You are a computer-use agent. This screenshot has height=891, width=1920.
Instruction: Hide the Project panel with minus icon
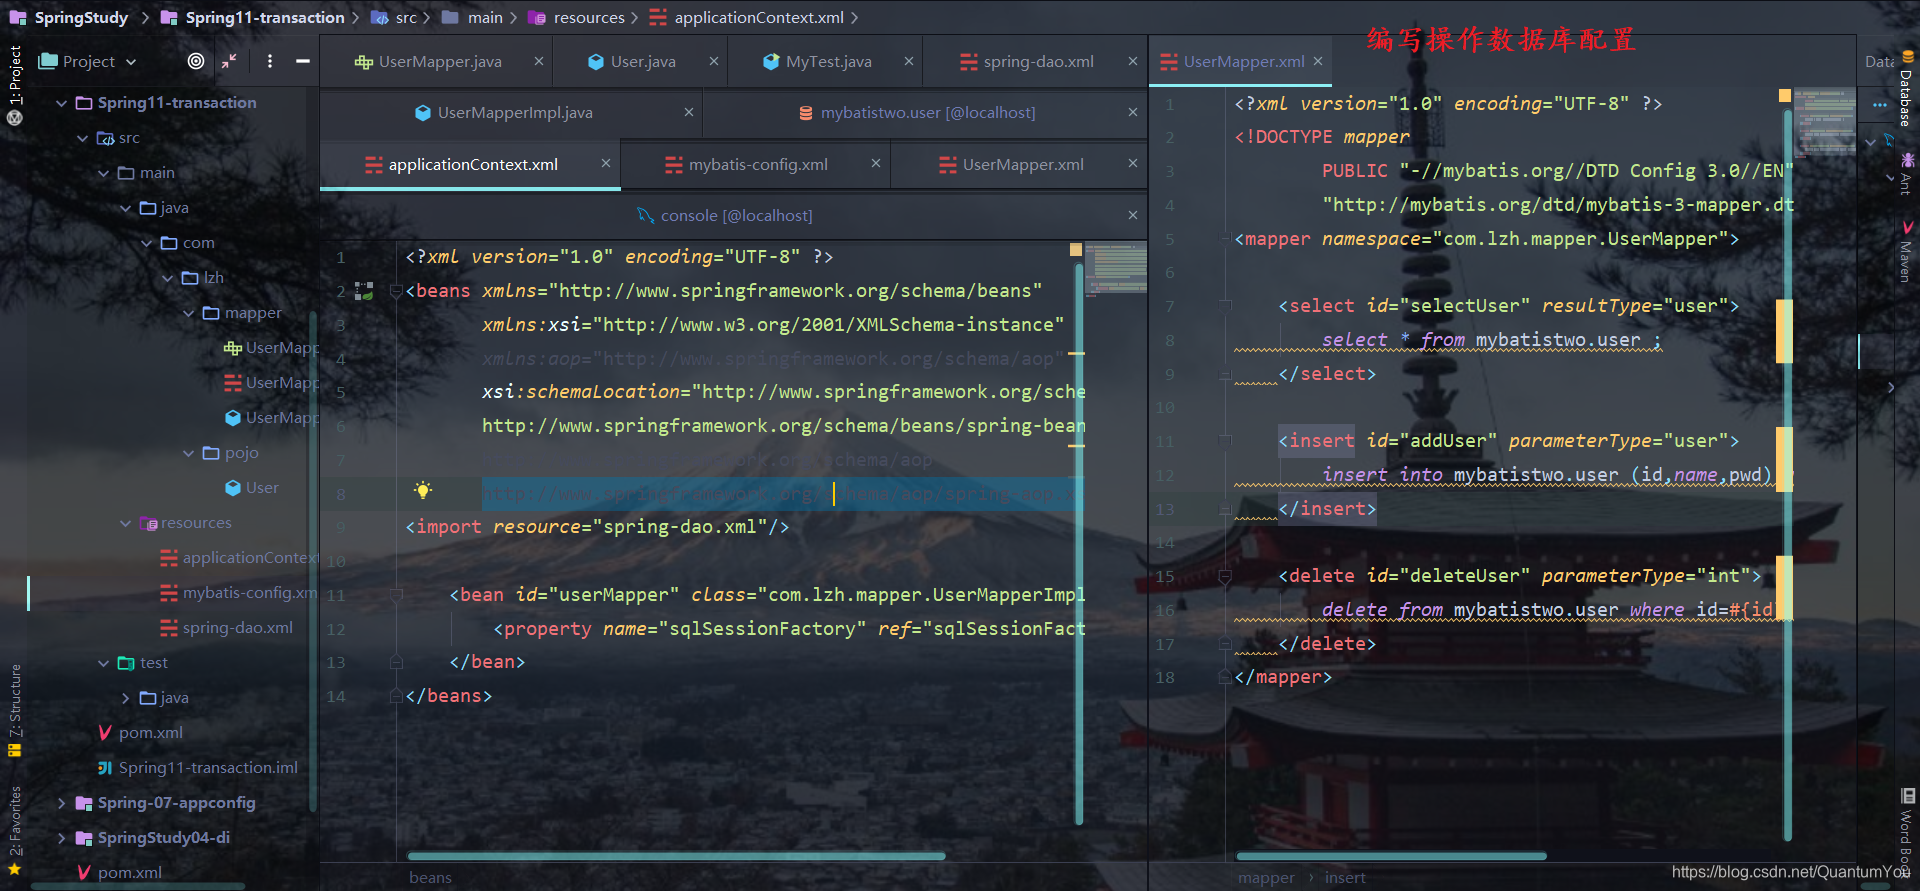[x=302, y=61]
